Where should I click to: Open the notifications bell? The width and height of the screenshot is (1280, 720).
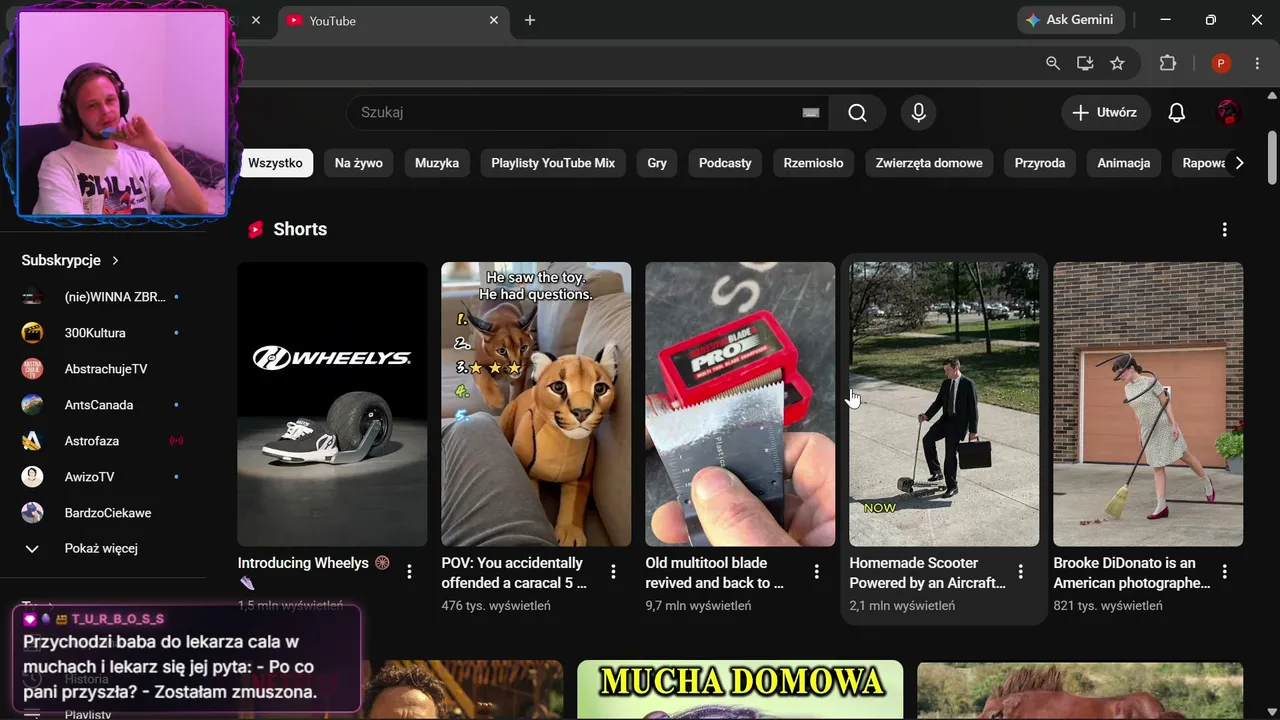(1177, 113)
